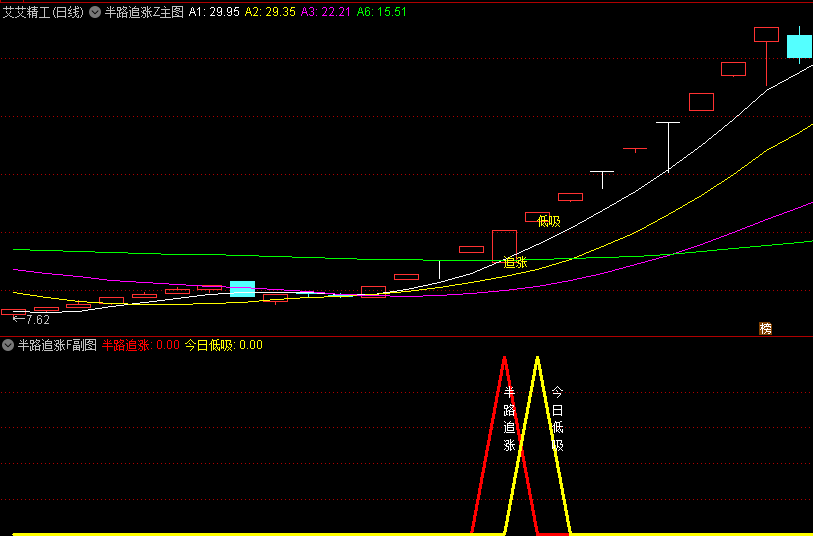Image resolution: width=813 pixels, height=536 pixels.
Task: Click the 榜 ranking icon
Action: pyautogui.click(x=766, y=328)
